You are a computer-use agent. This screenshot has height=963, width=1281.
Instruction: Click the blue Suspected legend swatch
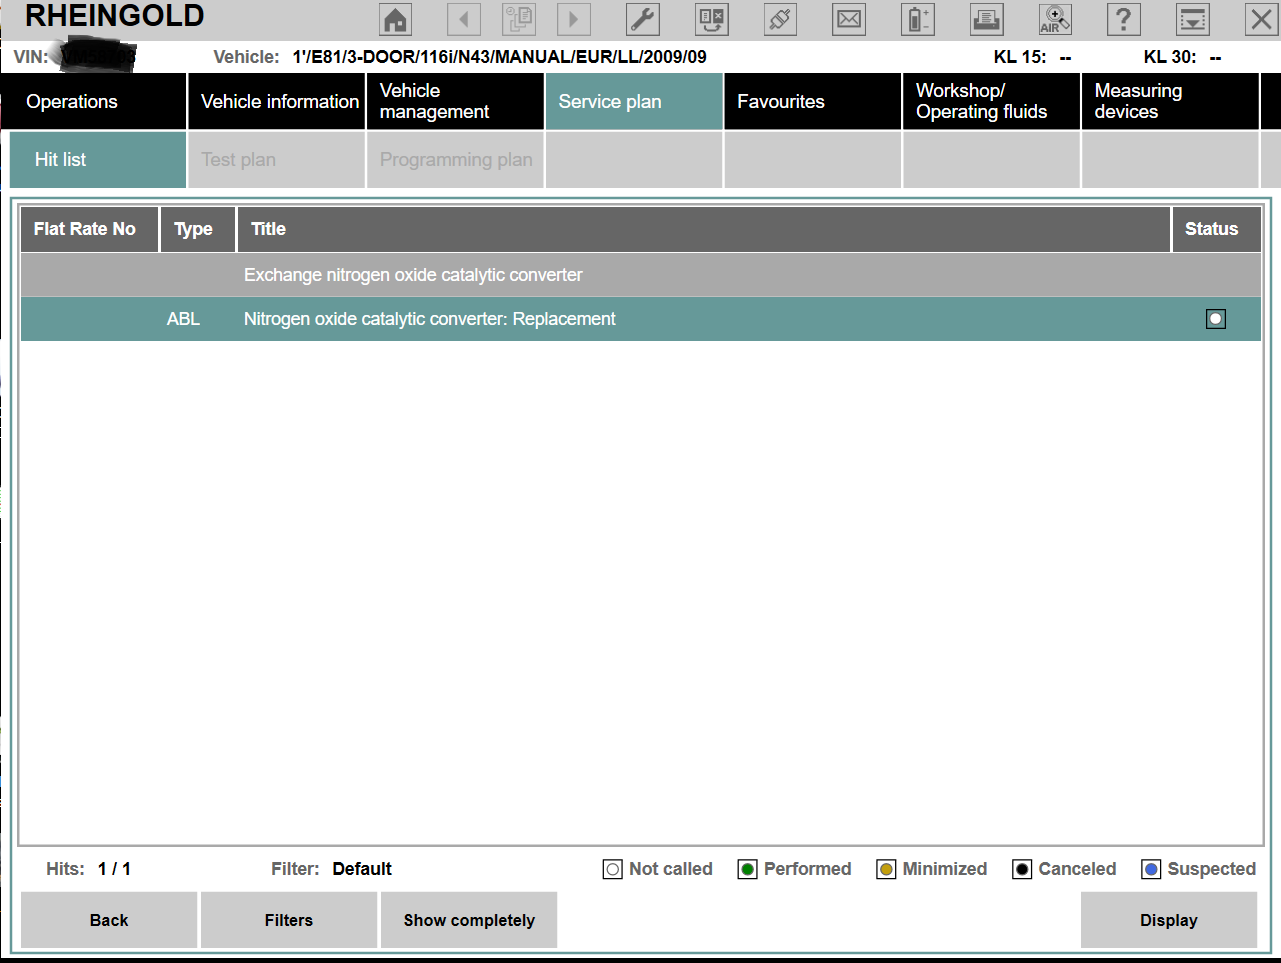click(x=1151, y=869)
